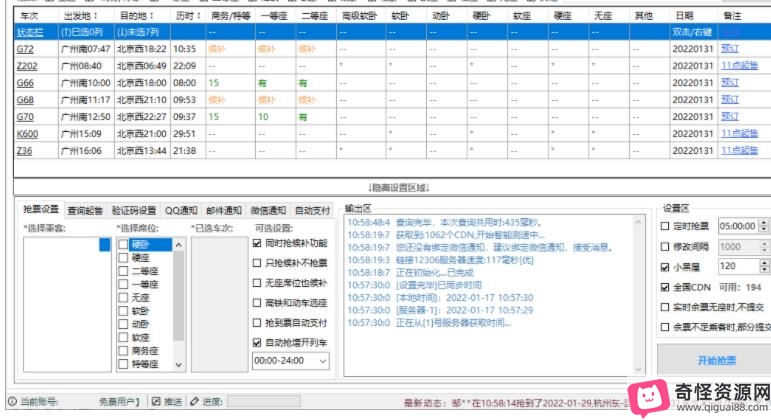
Task: Click the 状态栏 row link
Action: pos(30,32)
